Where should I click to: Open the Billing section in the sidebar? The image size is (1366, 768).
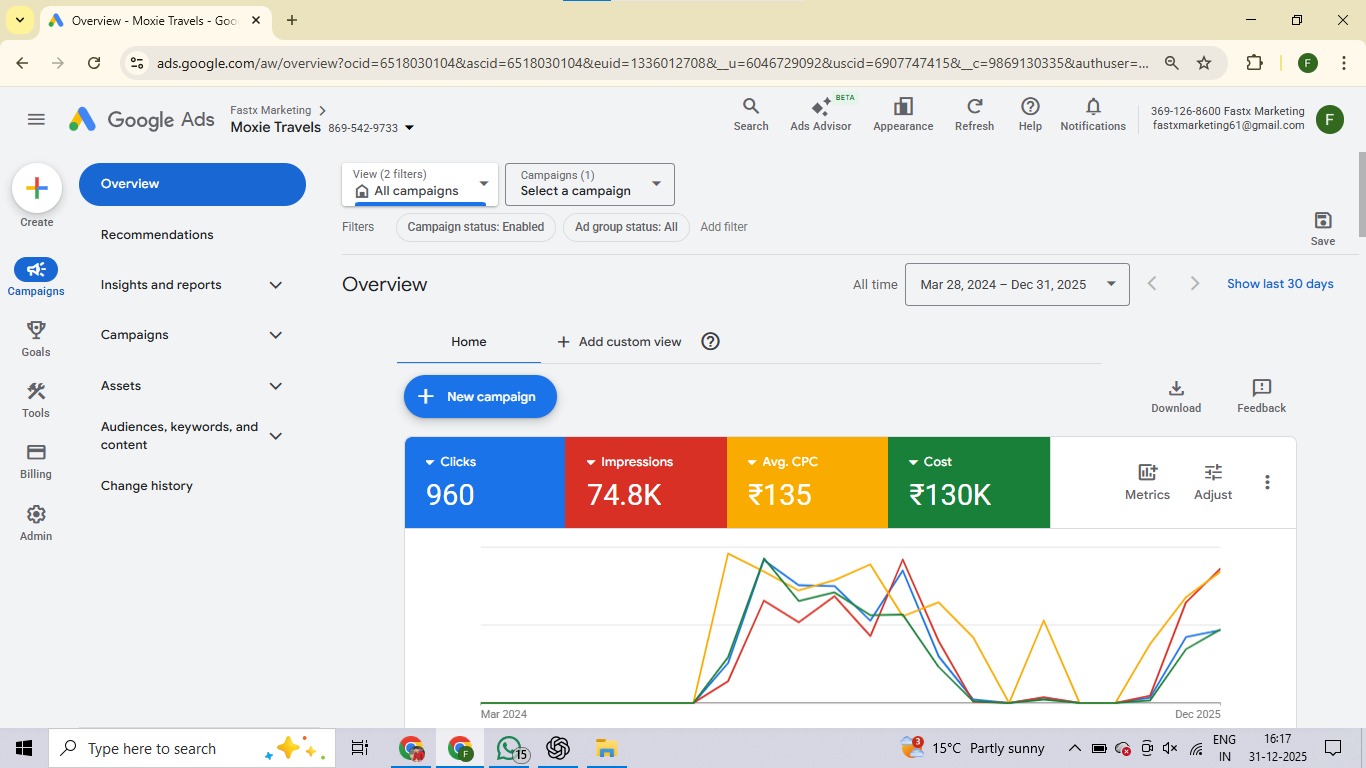click(x=35, y=462)
